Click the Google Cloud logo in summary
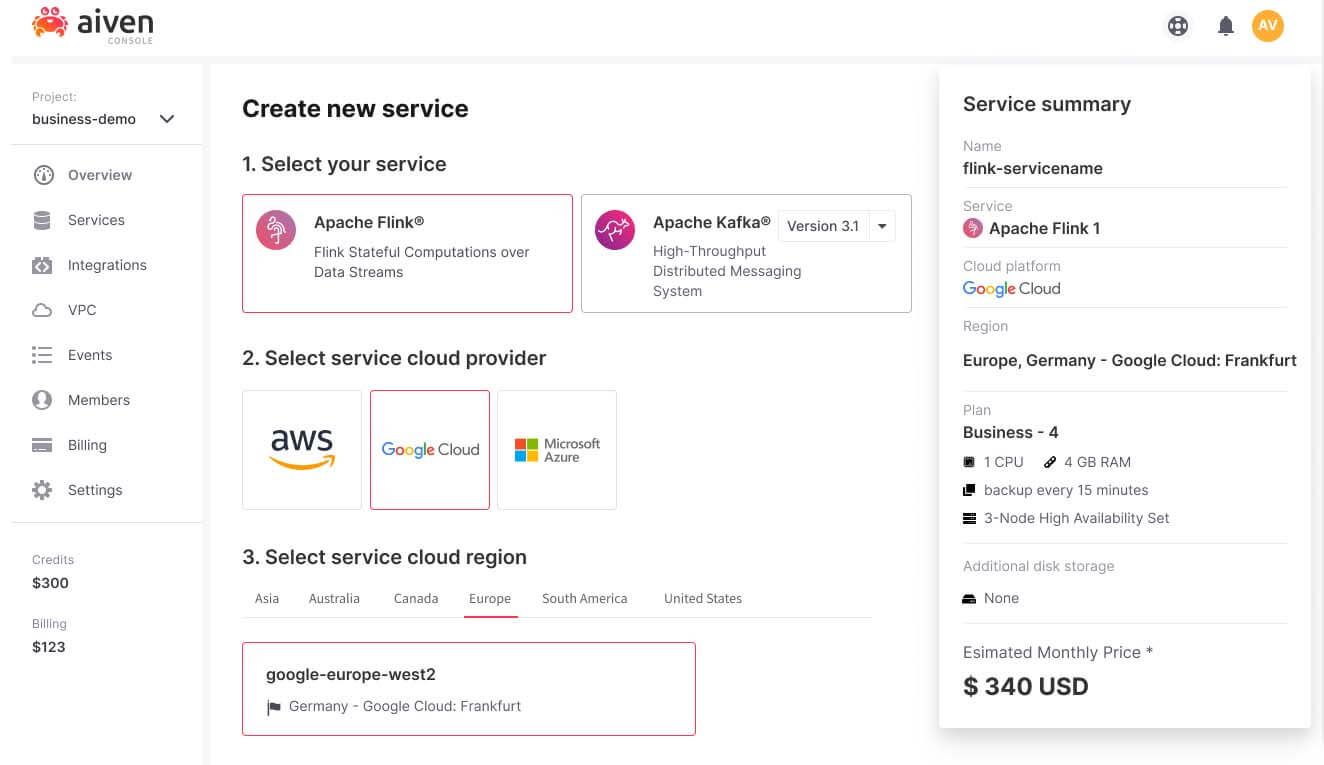This screenshot has width=1324, height=765. (x=1011, y=288)
